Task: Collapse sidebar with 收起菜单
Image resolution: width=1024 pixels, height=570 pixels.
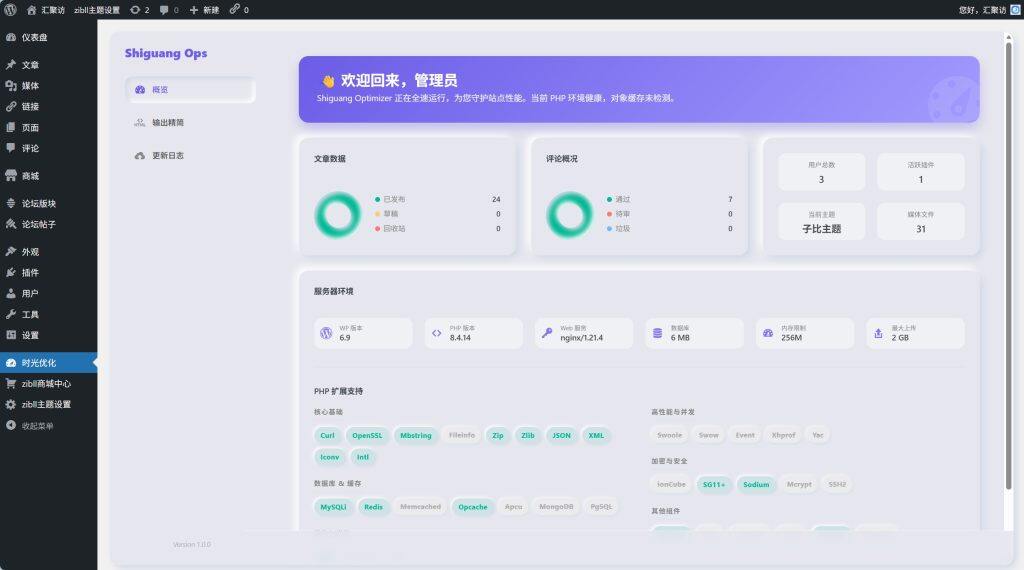Action: point(48,426)
